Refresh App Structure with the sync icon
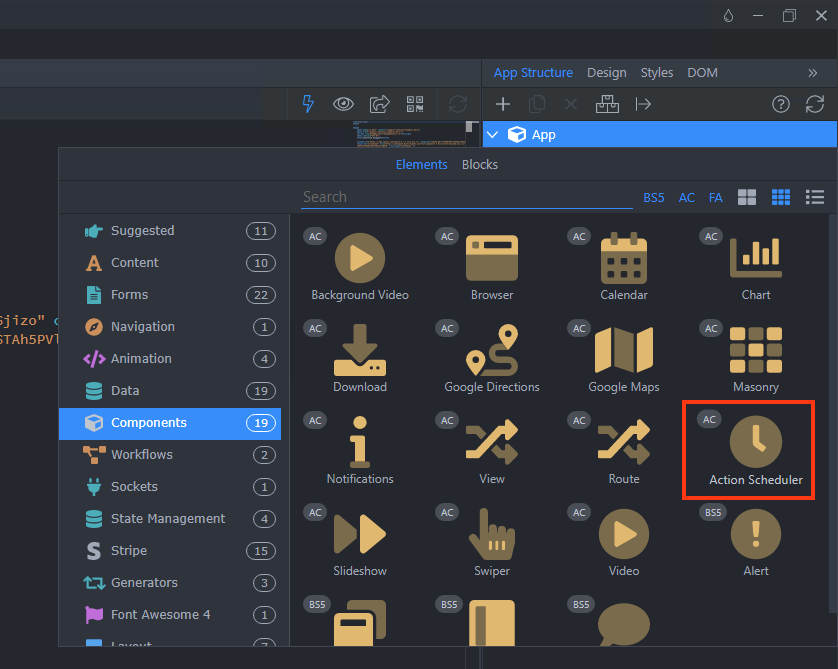The width and height of the screenshot is (838, 669). [x=814, y=104]
